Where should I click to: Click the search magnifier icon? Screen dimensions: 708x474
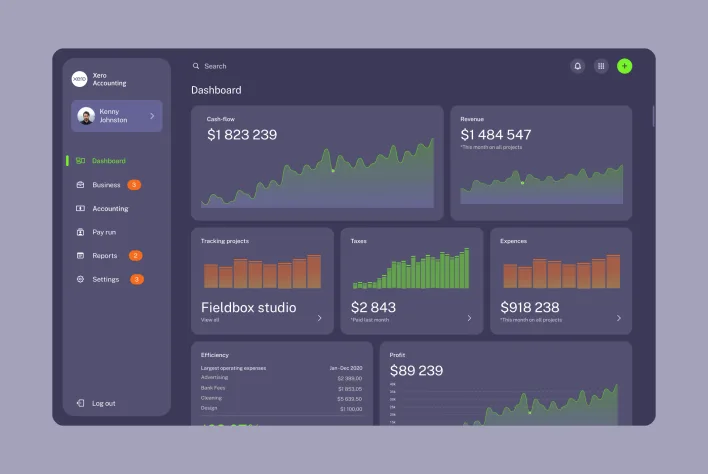point(196,66)
